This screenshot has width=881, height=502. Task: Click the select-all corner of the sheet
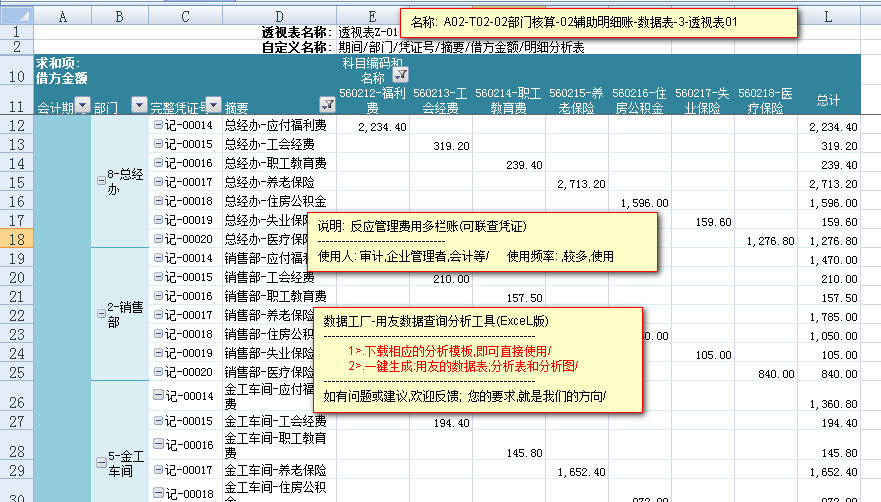pyautogui.click(x=17, y=16)
